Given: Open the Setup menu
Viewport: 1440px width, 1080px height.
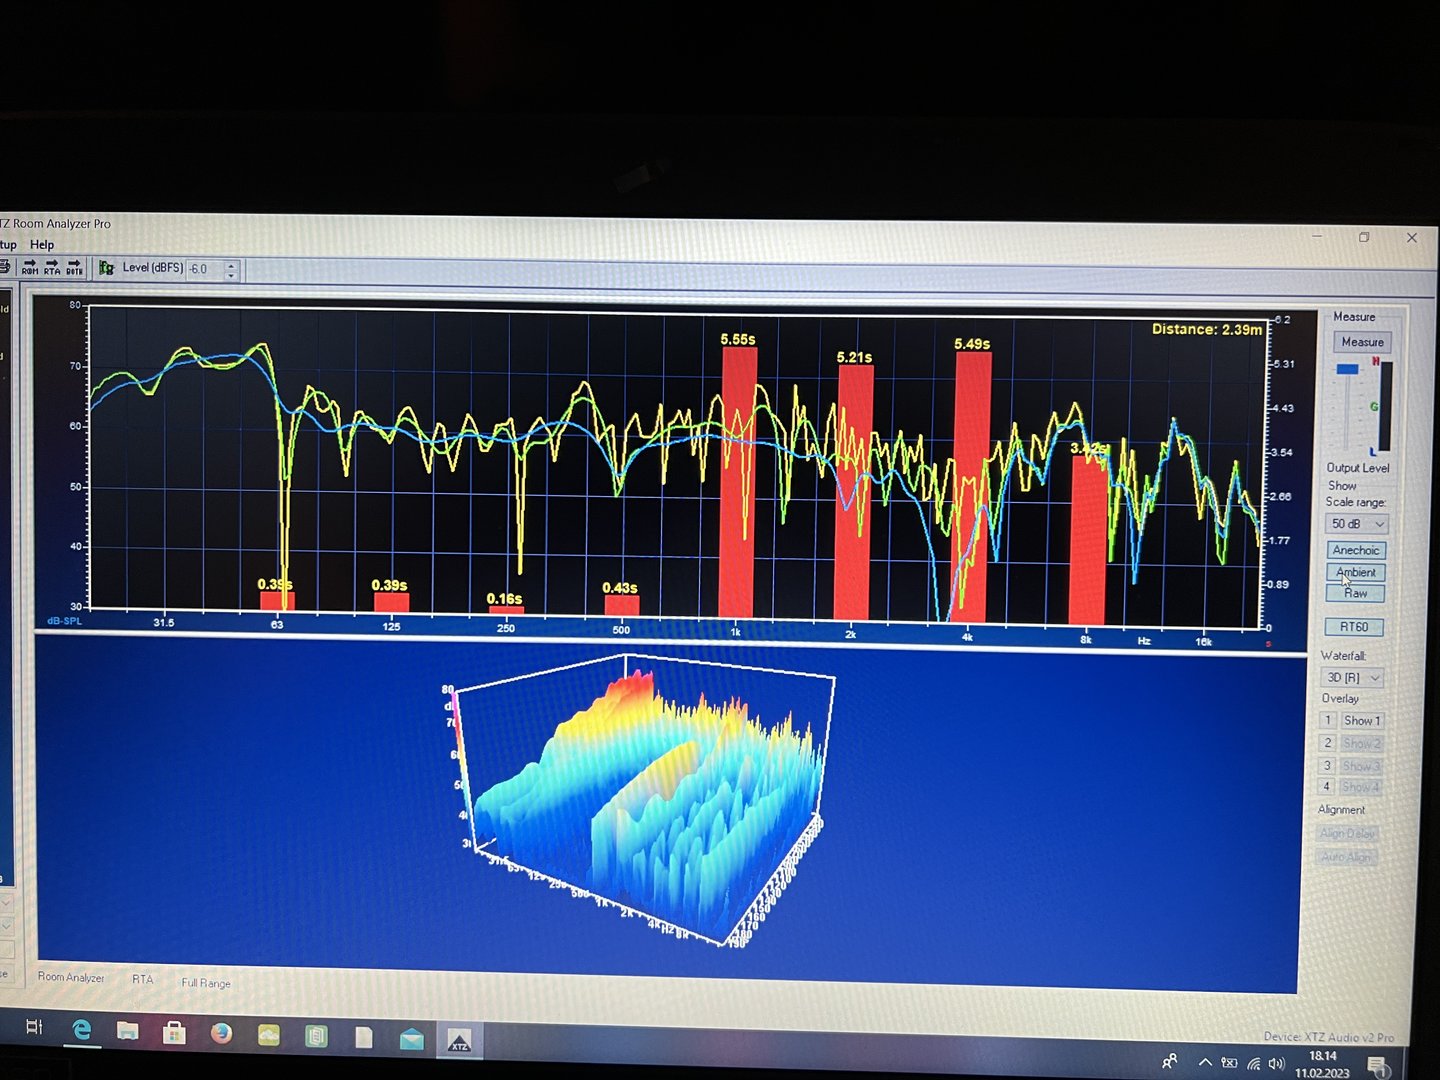Looking at the screenshot, I should point(8,245).
